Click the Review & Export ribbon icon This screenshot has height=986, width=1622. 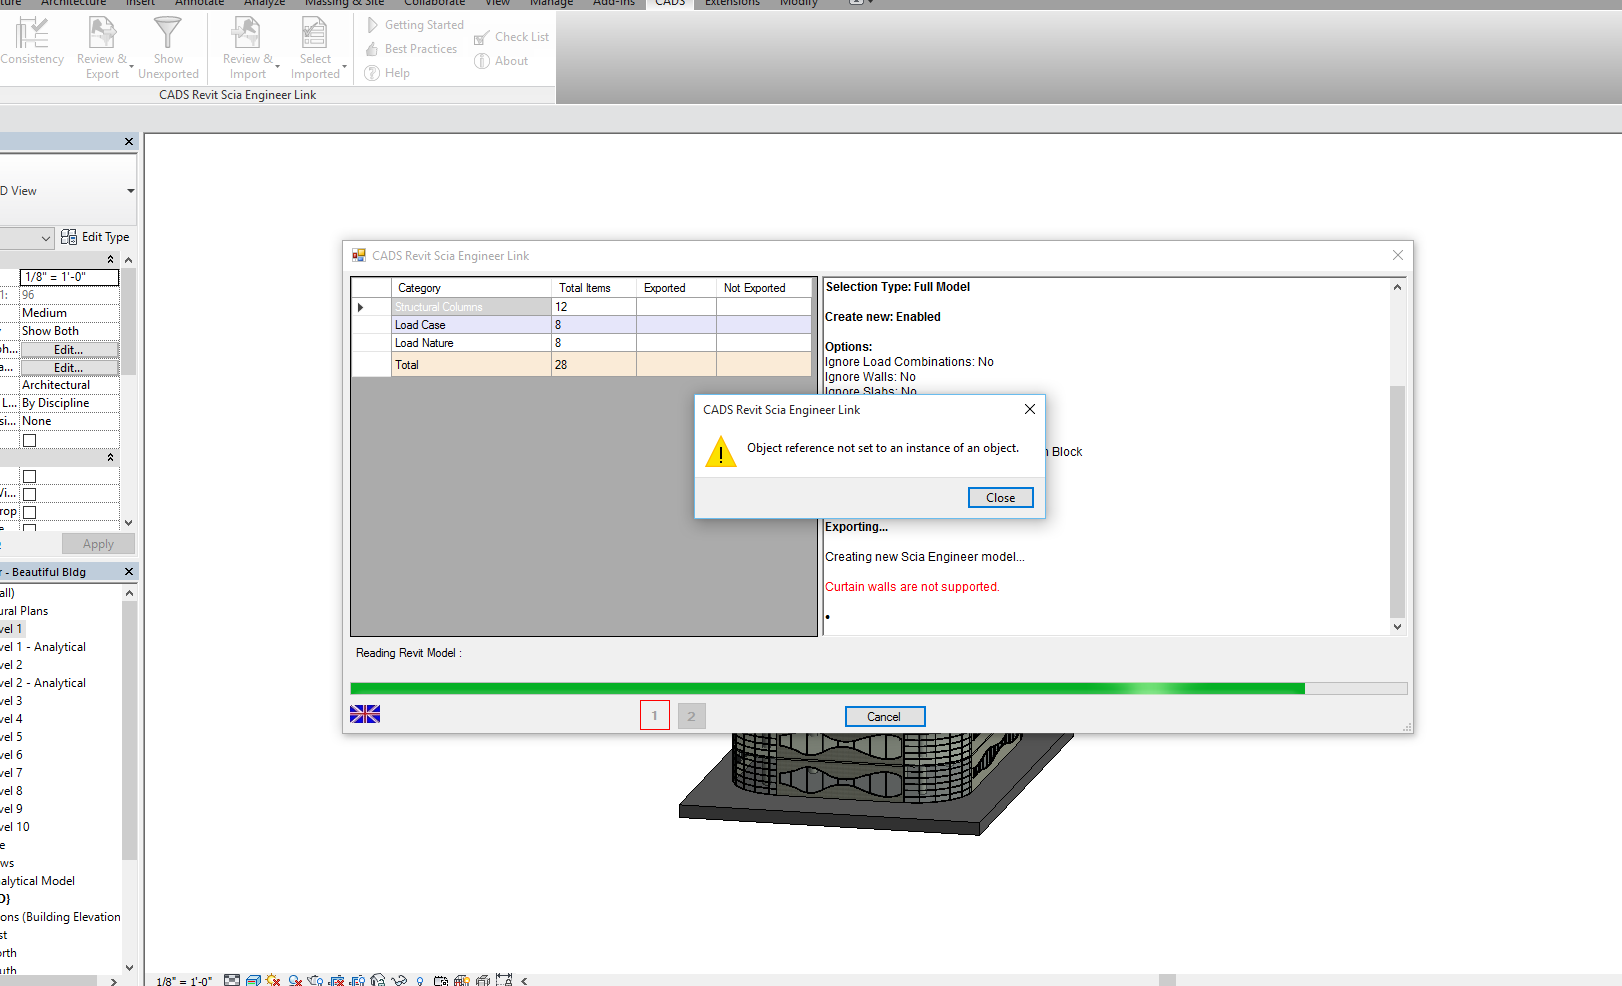pos(102,34)
